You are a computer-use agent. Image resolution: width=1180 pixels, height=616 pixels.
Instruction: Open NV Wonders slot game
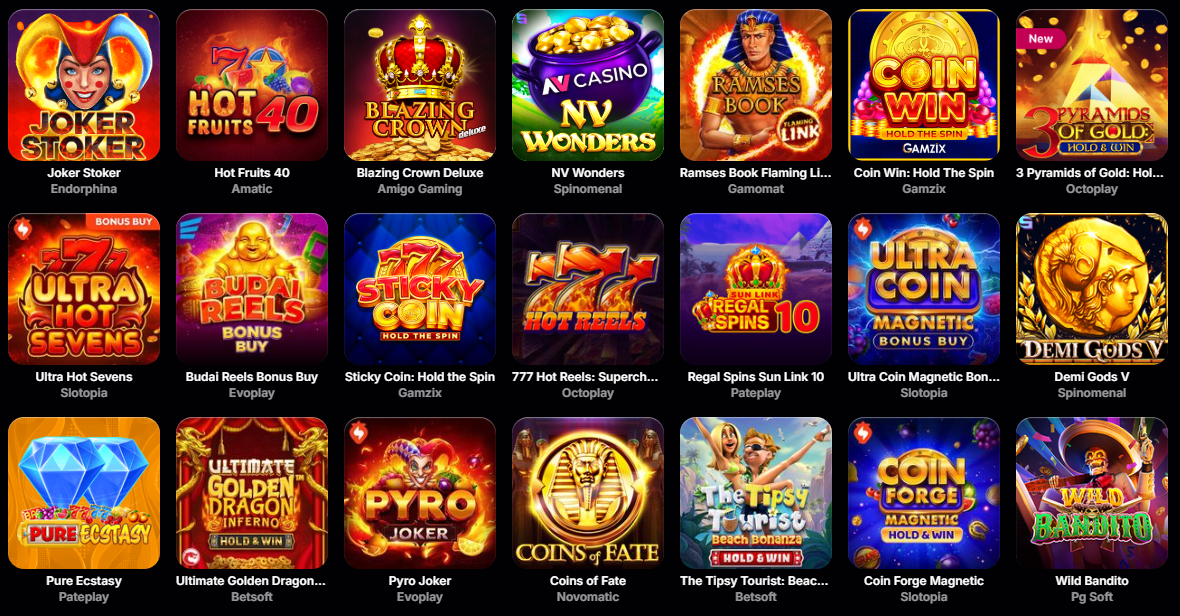588,85
